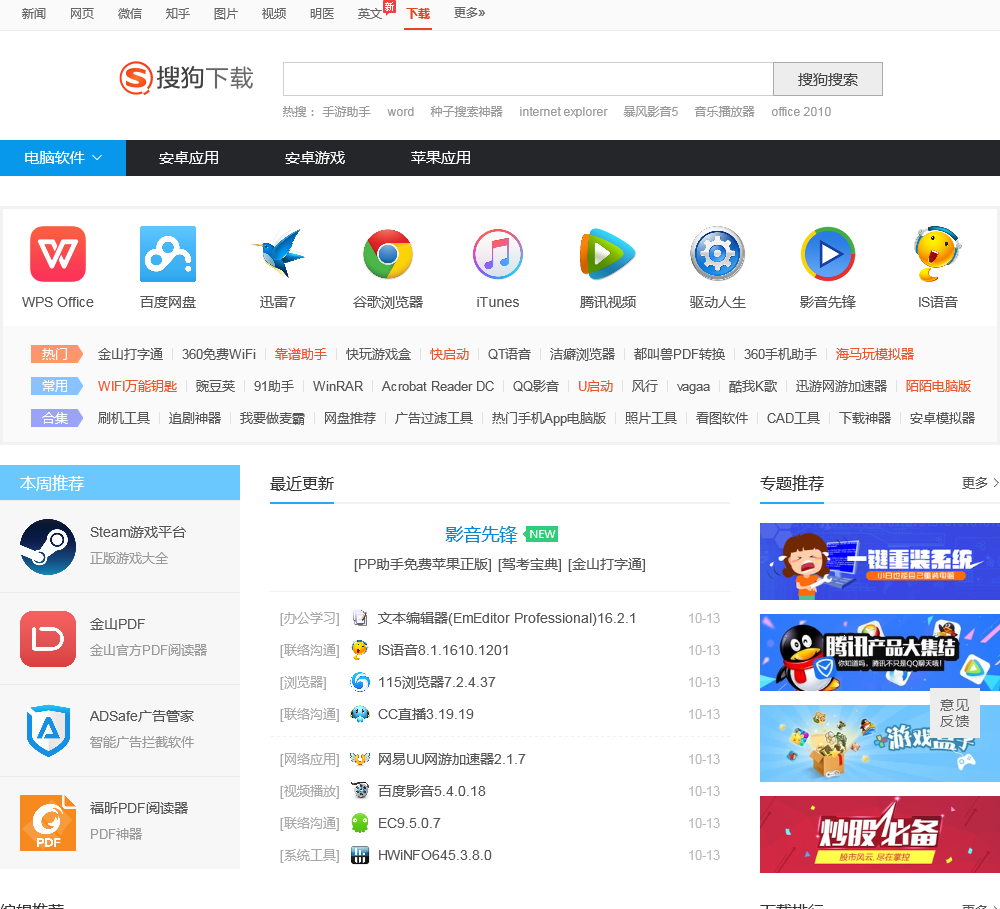Open 文本编辑器(EmEditor Professional)16.2.1
1000x909 pixels.
coord(507,618)
